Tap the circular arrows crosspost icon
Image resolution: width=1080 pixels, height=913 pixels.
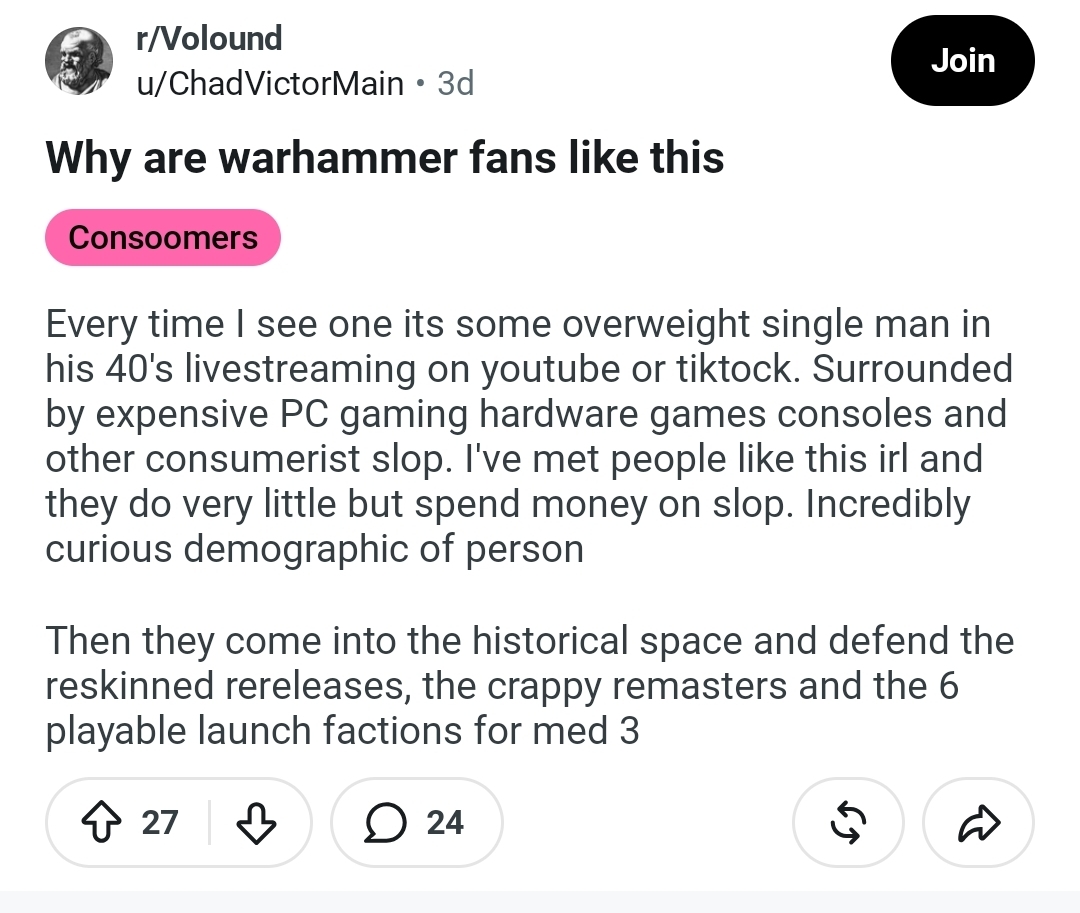pyautogui.click(x=848, y=822)
